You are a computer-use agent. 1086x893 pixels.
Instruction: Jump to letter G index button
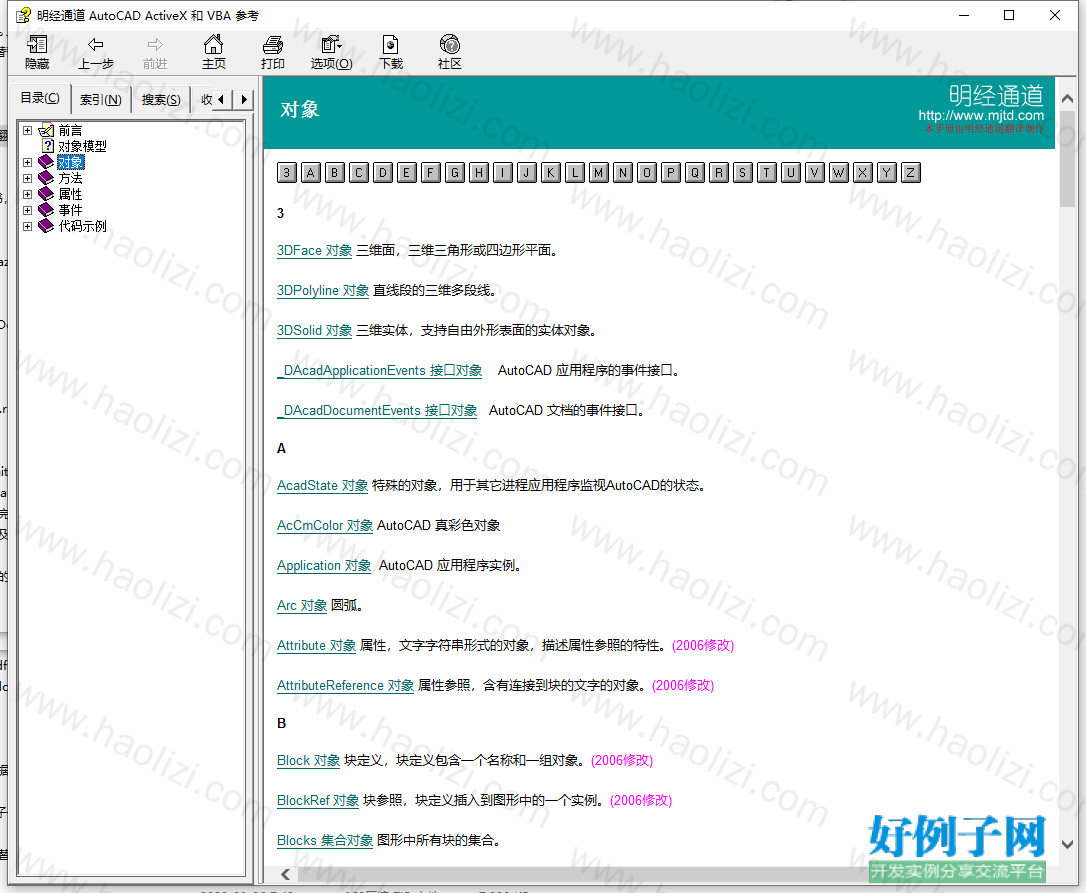(455, 173)
